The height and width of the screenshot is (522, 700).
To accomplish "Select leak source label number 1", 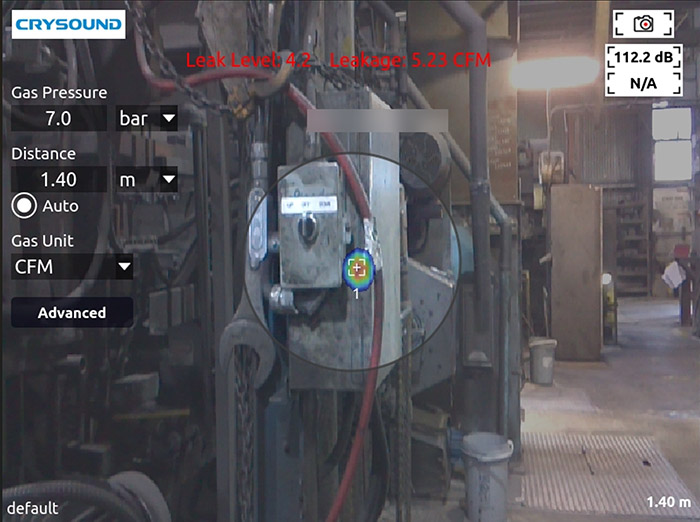I will coord(356,292).
